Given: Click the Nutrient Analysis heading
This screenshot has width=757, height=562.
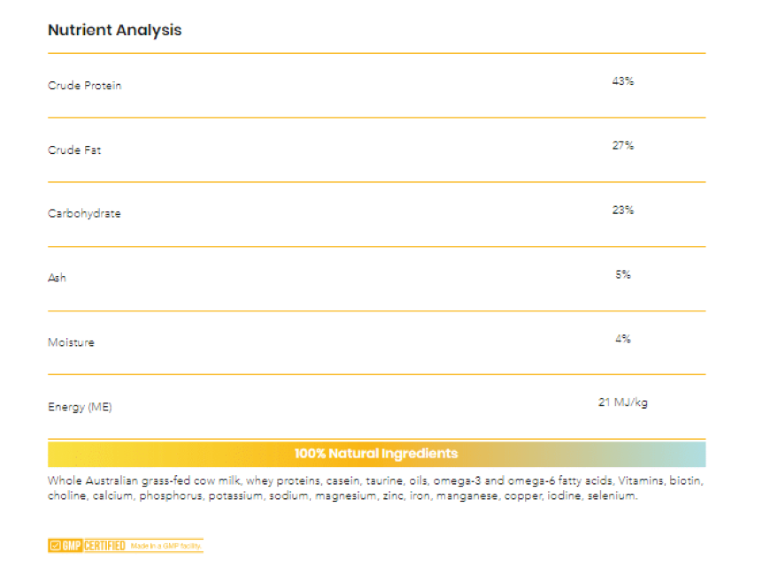Looking at the screenshot, I should point(115,30).
